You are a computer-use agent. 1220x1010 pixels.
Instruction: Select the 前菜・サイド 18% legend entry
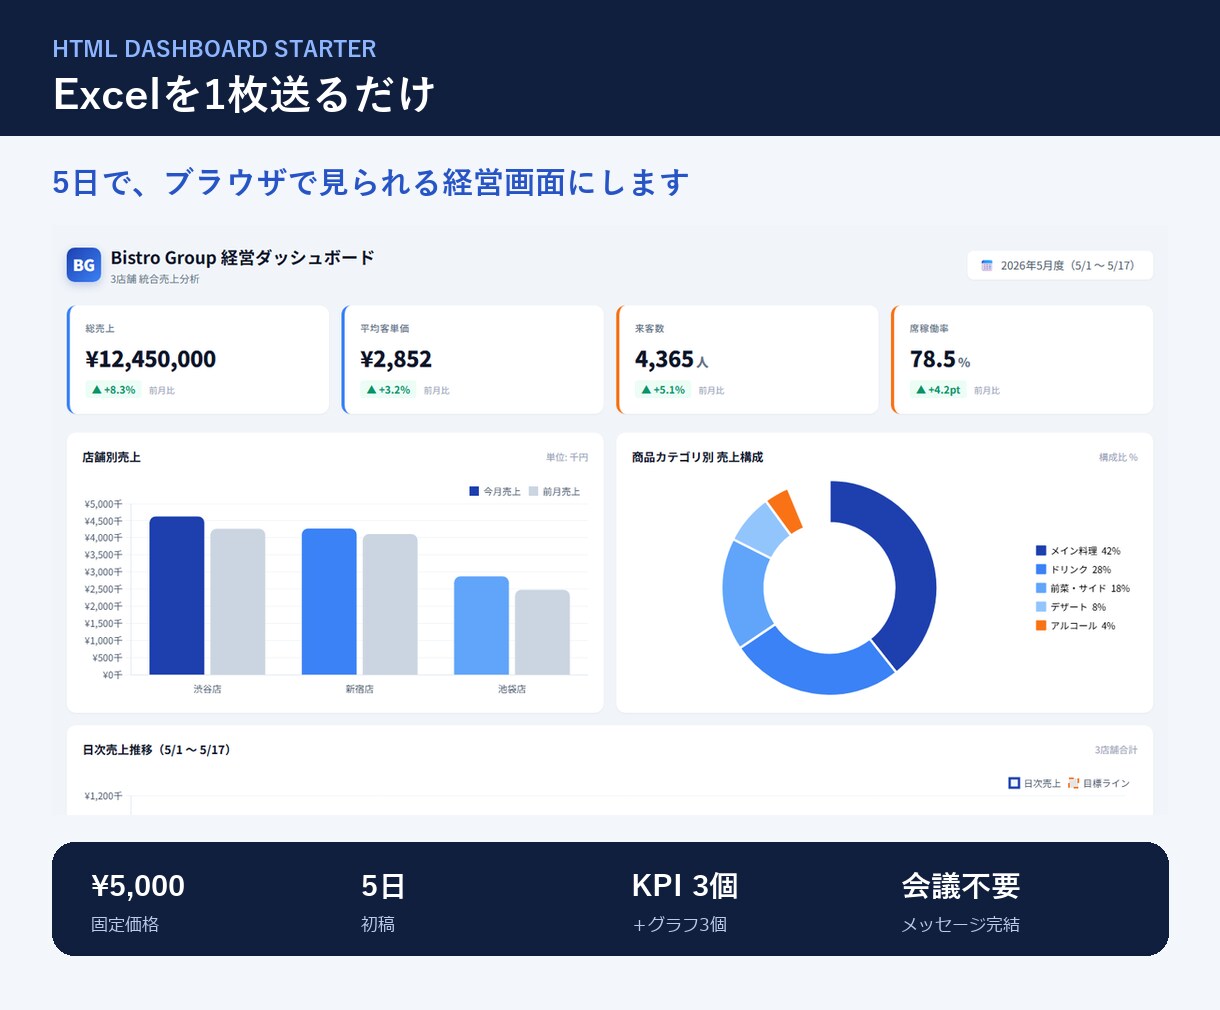pyautogui.click(x=1083, y=588)
